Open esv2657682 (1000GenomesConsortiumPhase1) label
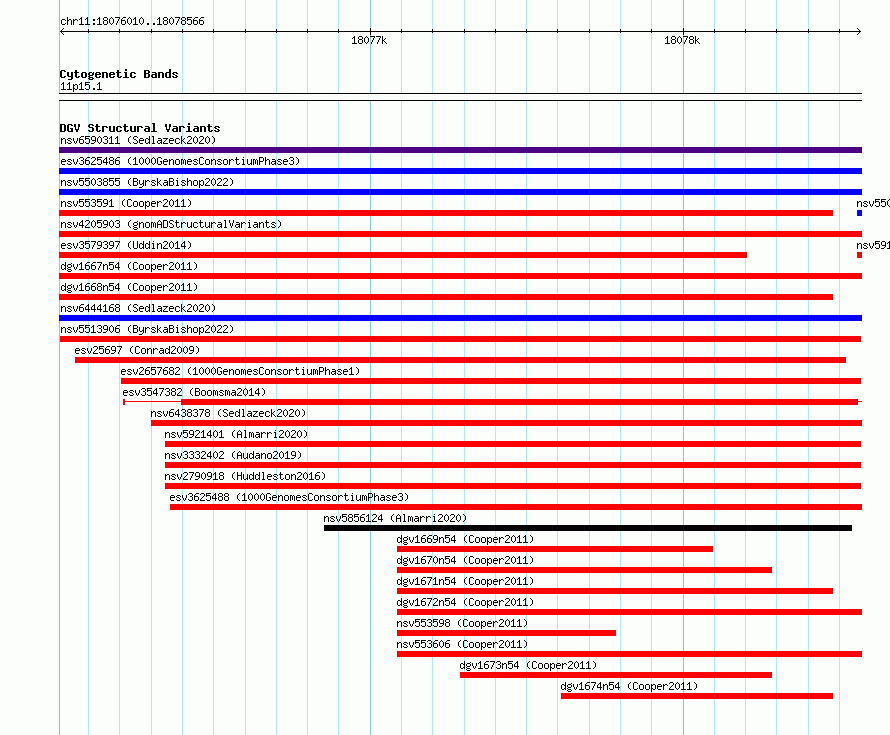 [x=240, y=371]
